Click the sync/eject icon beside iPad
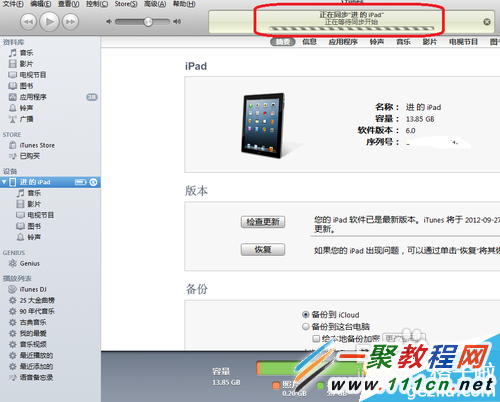 click(x=93, y=182)
